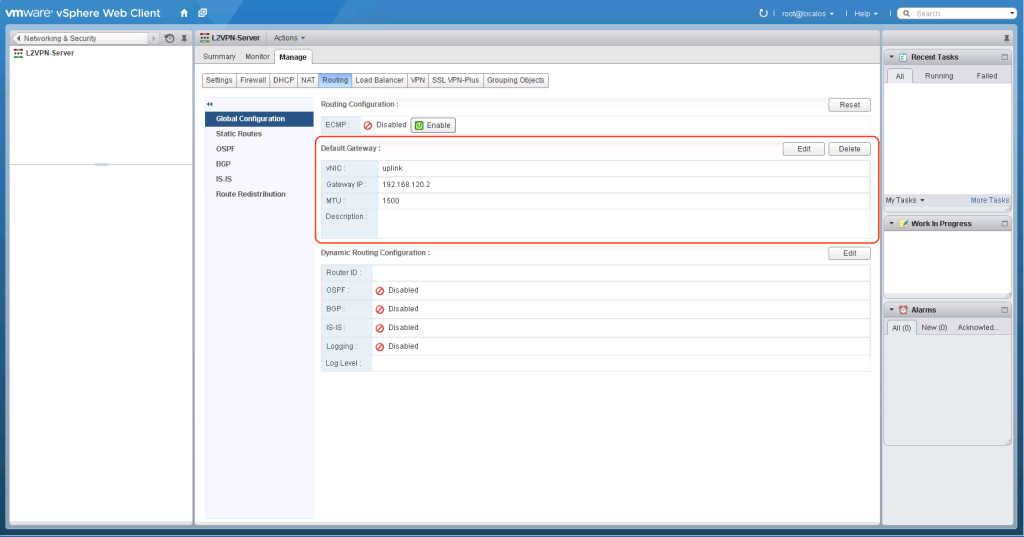
Task: Switch to the Summary tab
Action: (x=219, y=57)
